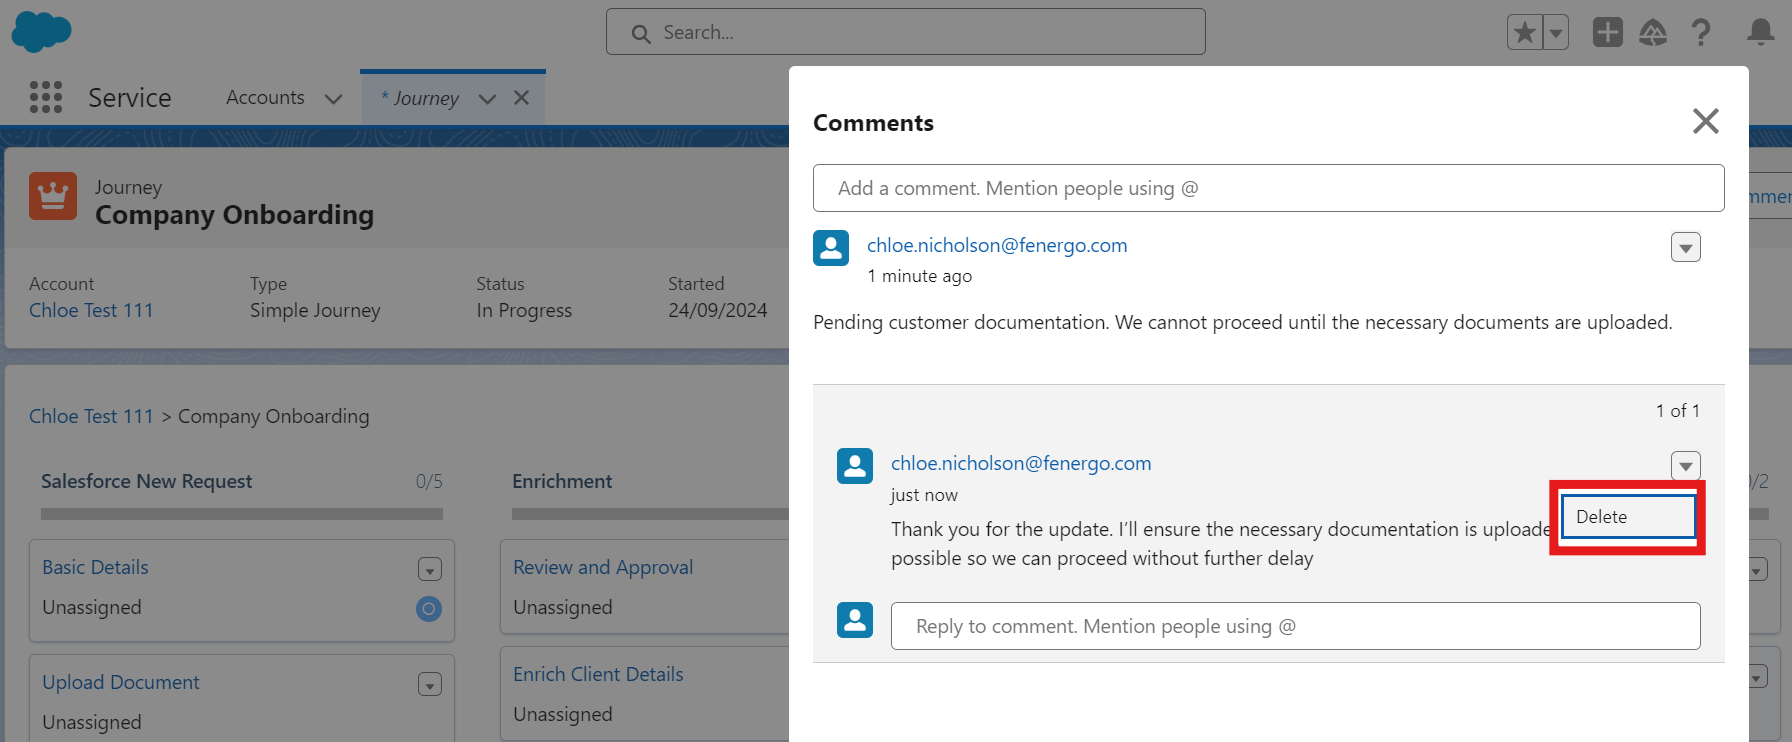This screenshot has width=1792, height=742.
Task: Click the Add a comment input field
Action: (x=1268, y=188)
